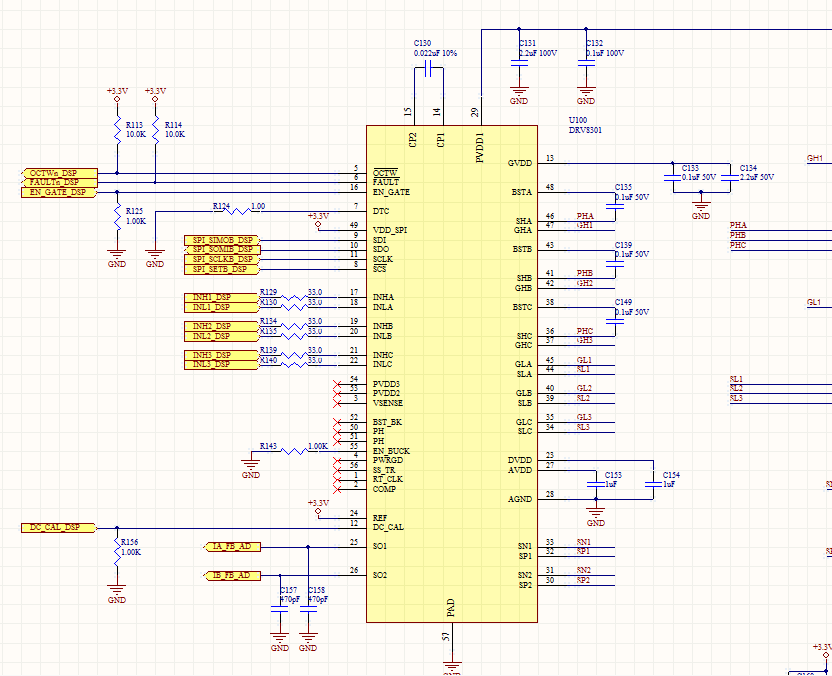Screen dimensions: 832x676
Task: Select the DC_CAL_DSP port
Action: click(59, 527)
